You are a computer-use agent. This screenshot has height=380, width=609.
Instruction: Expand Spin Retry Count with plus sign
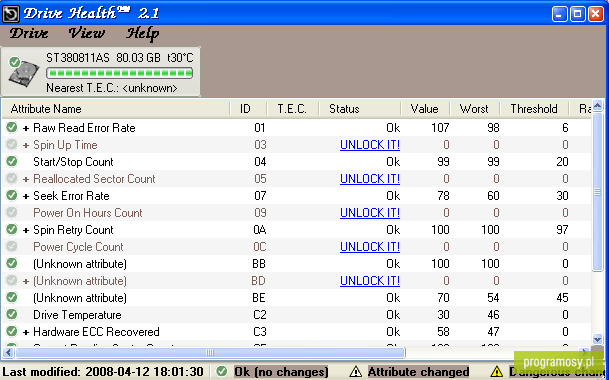(x=26, y=230)
